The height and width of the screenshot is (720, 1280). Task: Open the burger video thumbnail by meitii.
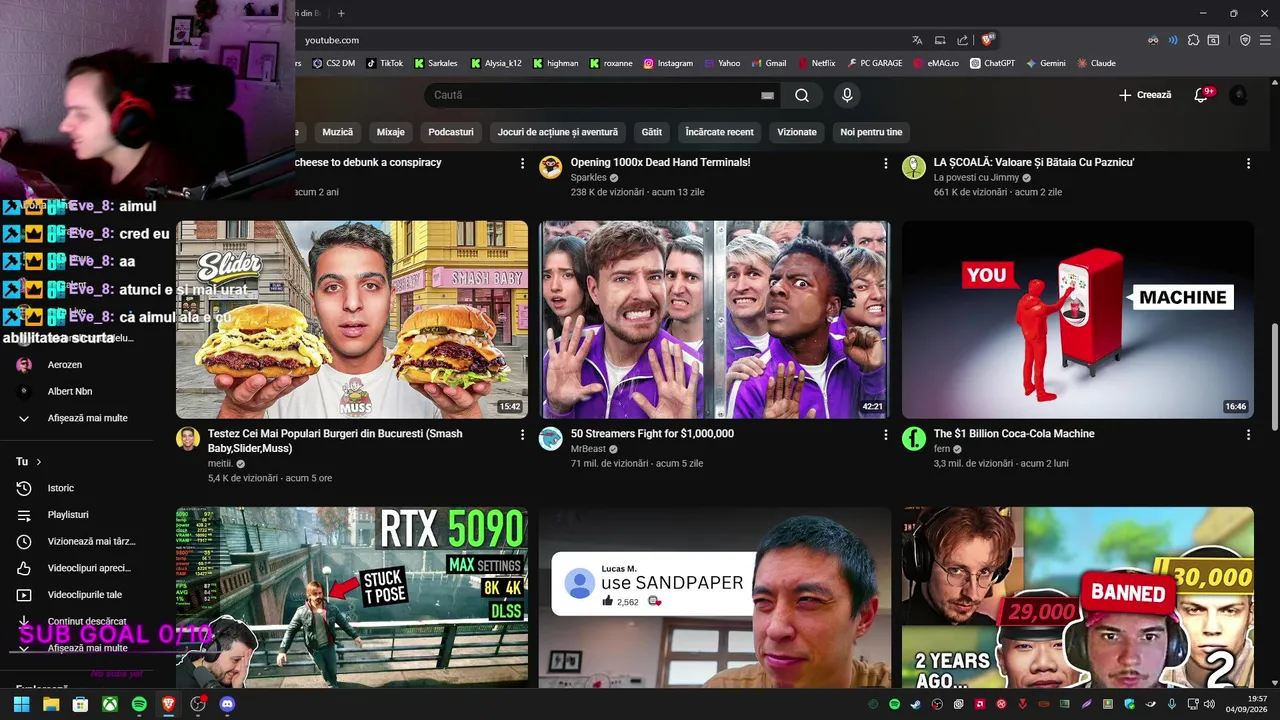(352, 319)
